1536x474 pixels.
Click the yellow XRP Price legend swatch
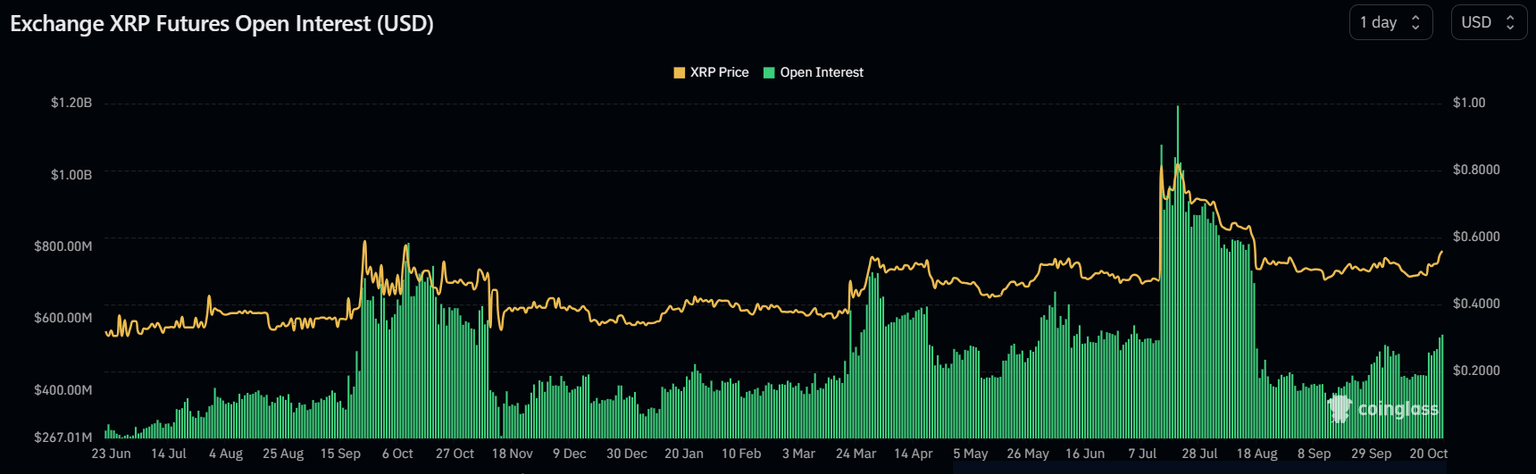point(680,73)
